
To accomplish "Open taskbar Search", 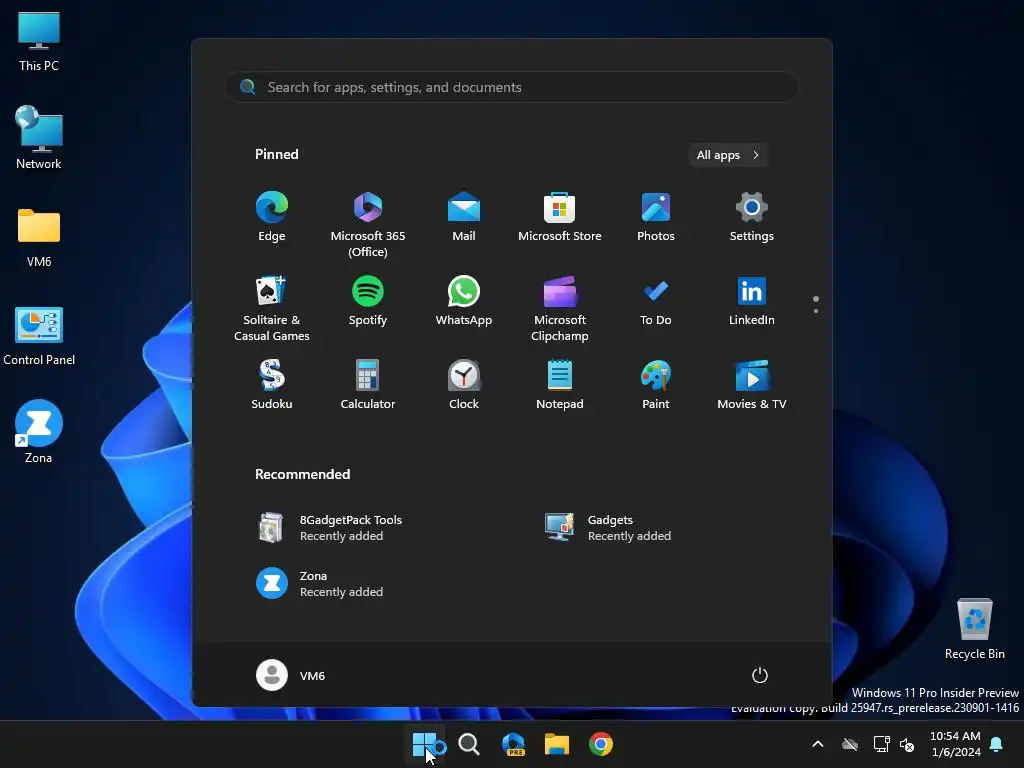I will 469,744.
